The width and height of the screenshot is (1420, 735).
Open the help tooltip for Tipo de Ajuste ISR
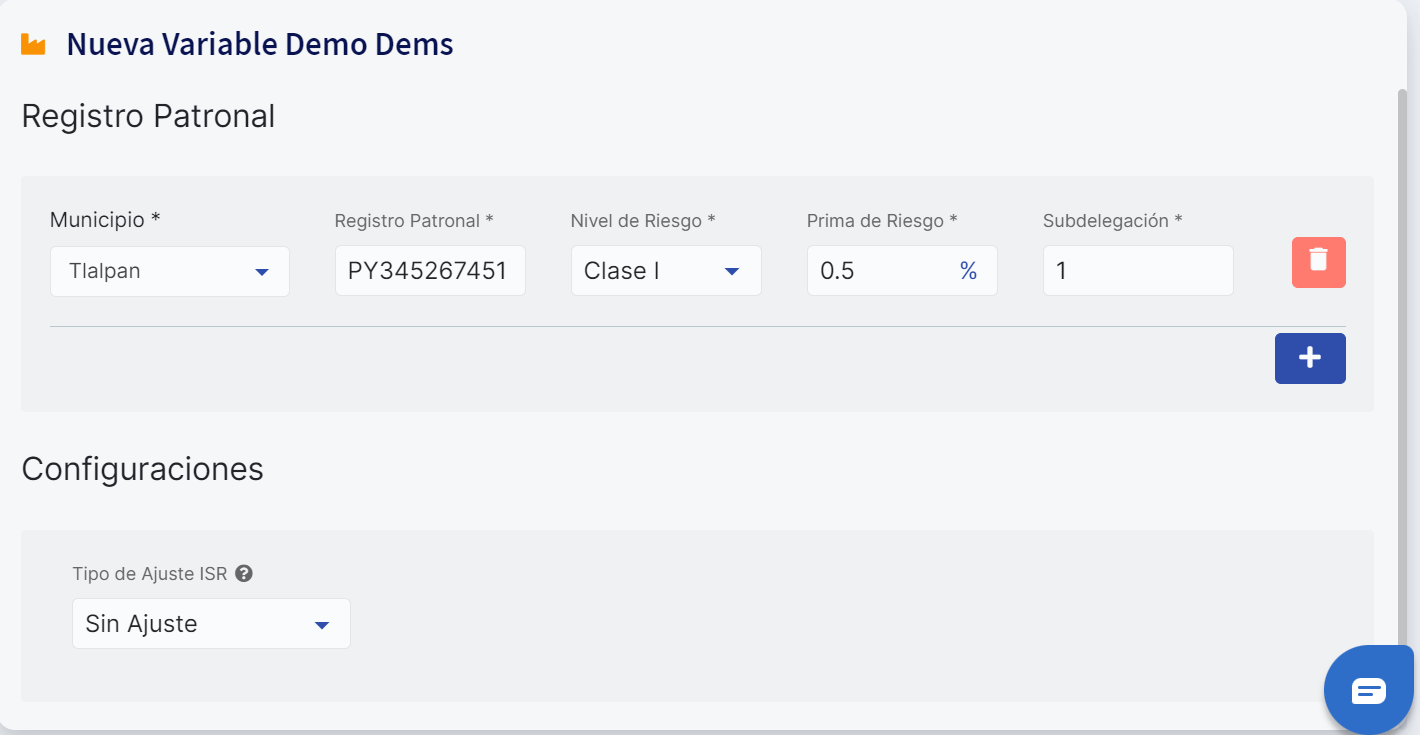(244, 574)
